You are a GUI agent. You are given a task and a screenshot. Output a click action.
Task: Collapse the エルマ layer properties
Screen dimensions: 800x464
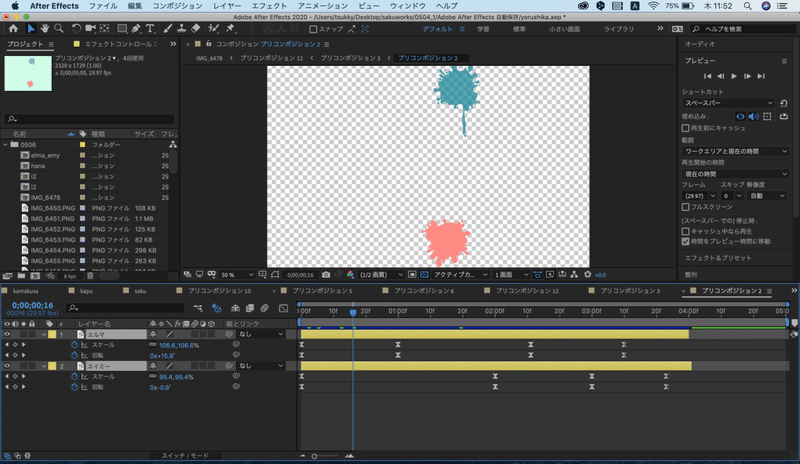(44, 334)
